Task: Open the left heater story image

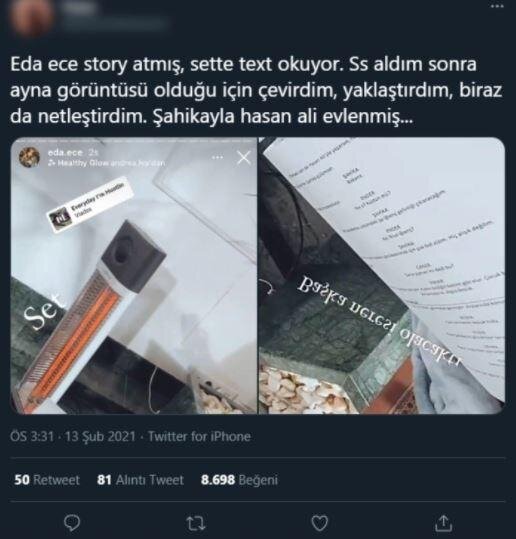Action: tap(134, 275)
